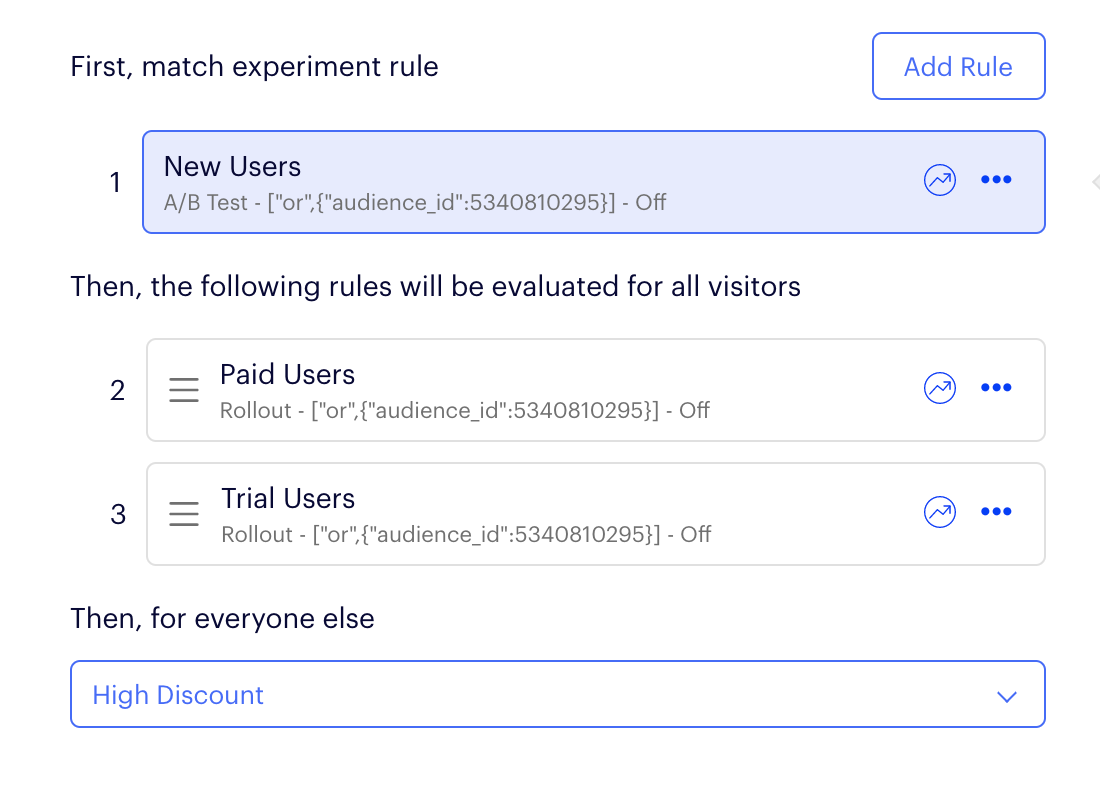
Task: Open the High Discount dropdown
Action: point(558,694)
